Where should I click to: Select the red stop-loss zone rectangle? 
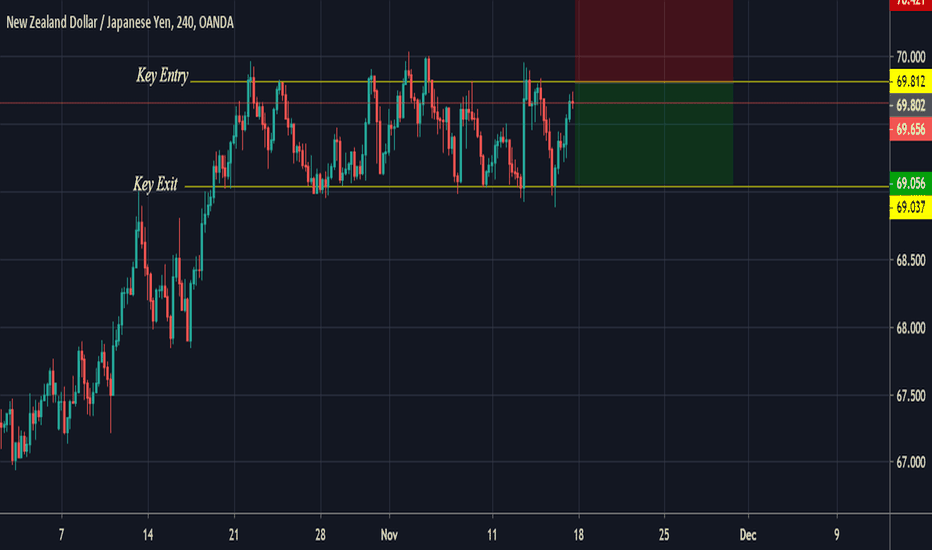(x=654, y=40)
